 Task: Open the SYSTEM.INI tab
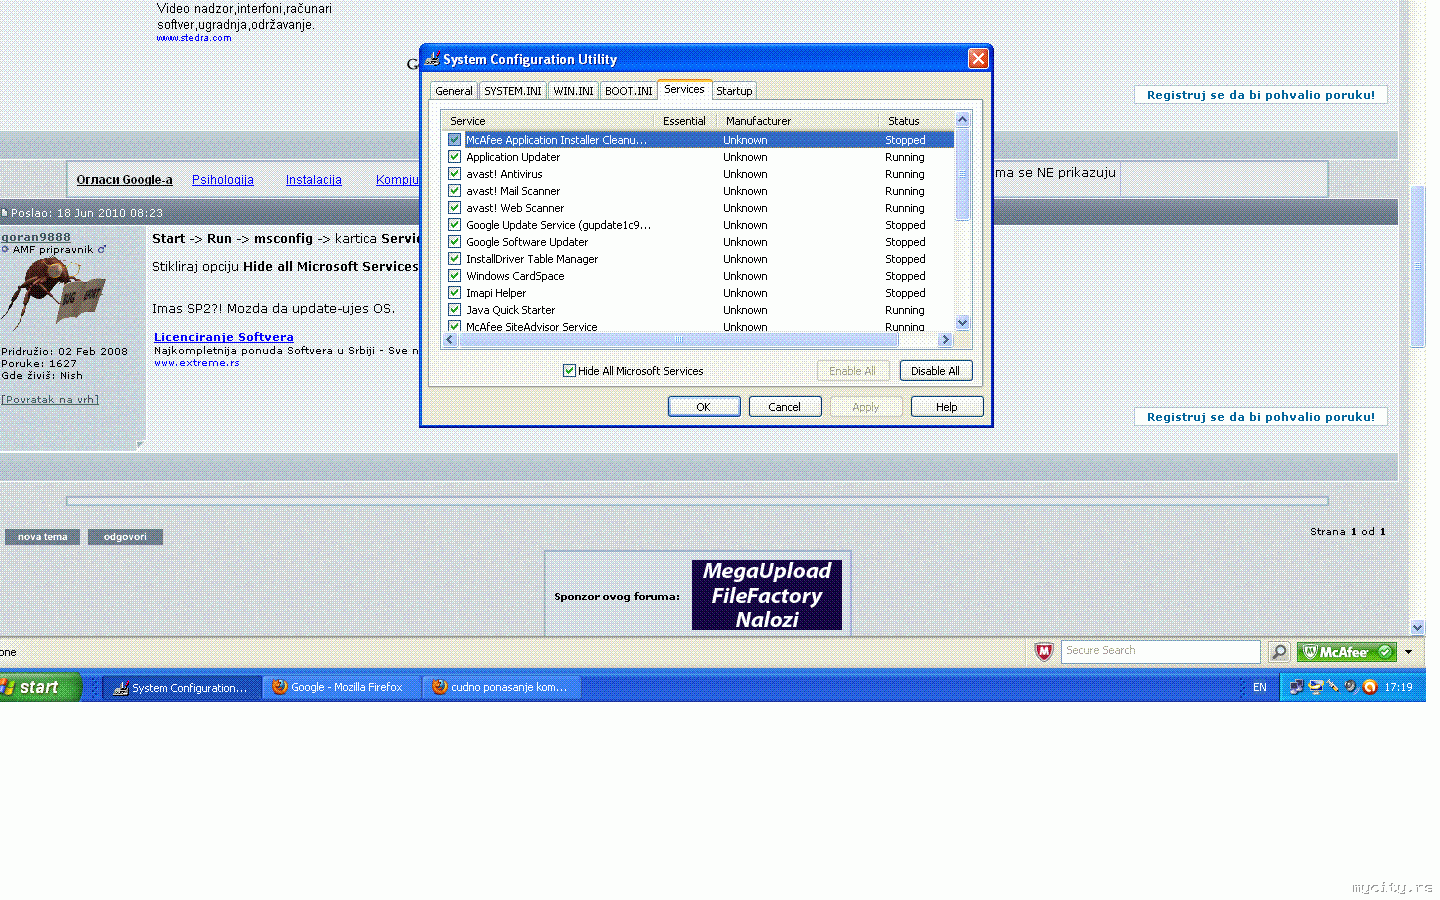coord(513,91)
